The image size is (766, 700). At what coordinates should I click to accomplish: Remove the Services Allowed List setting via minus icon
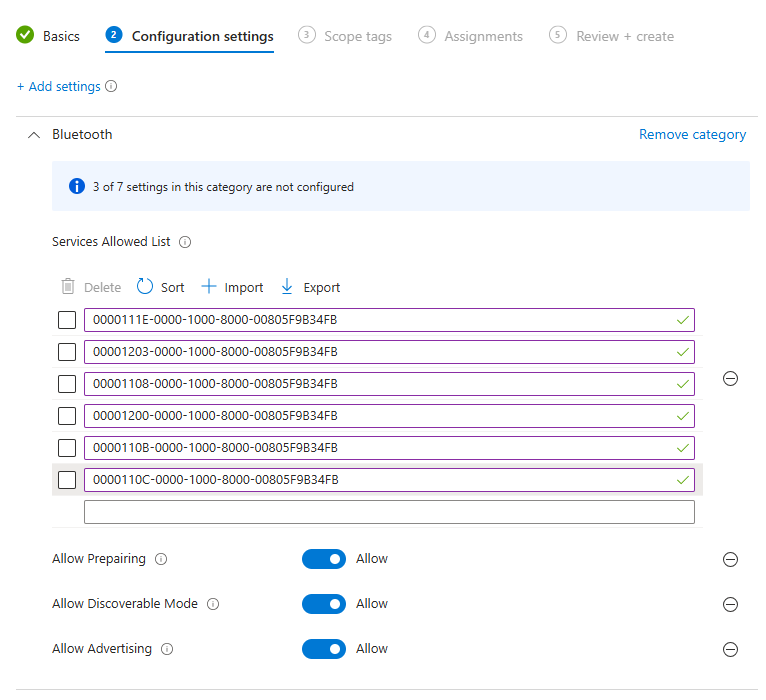pyautogui.click(x=730, y=379)
